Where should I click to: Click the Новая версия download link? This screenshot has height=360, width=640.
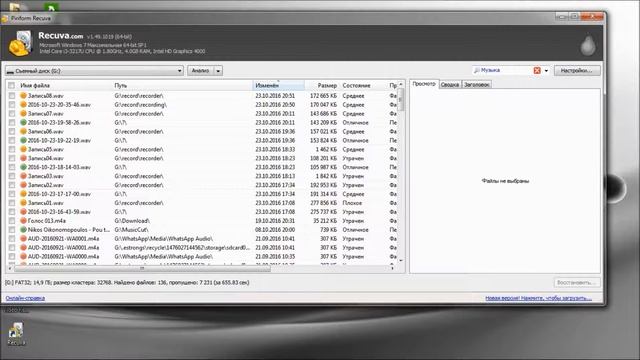538,298
